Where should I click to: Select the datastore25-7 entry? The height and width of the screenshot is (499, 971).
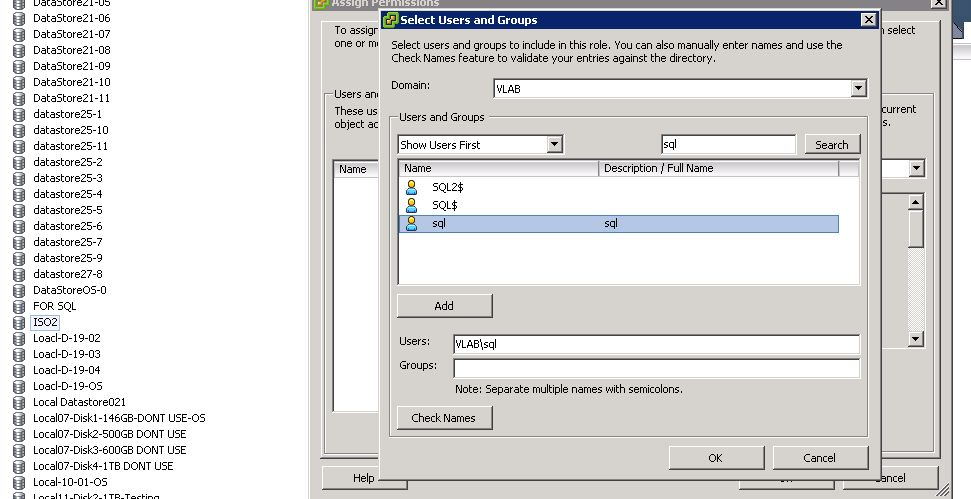coord(67,243)
